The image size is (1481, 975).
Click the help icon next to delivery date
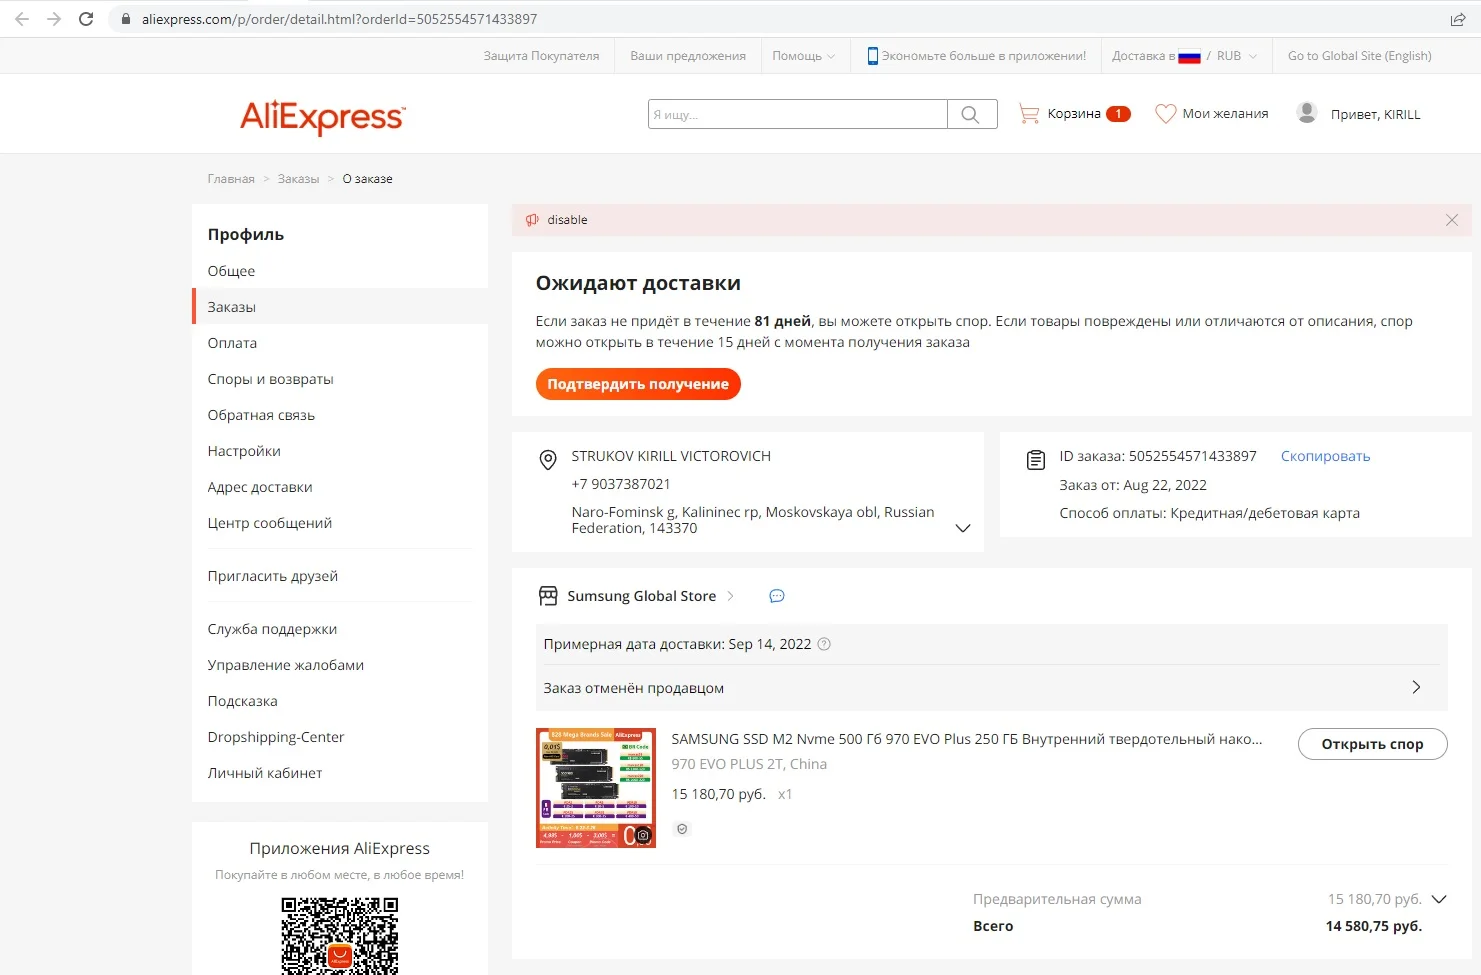click(x=824, y=644)
